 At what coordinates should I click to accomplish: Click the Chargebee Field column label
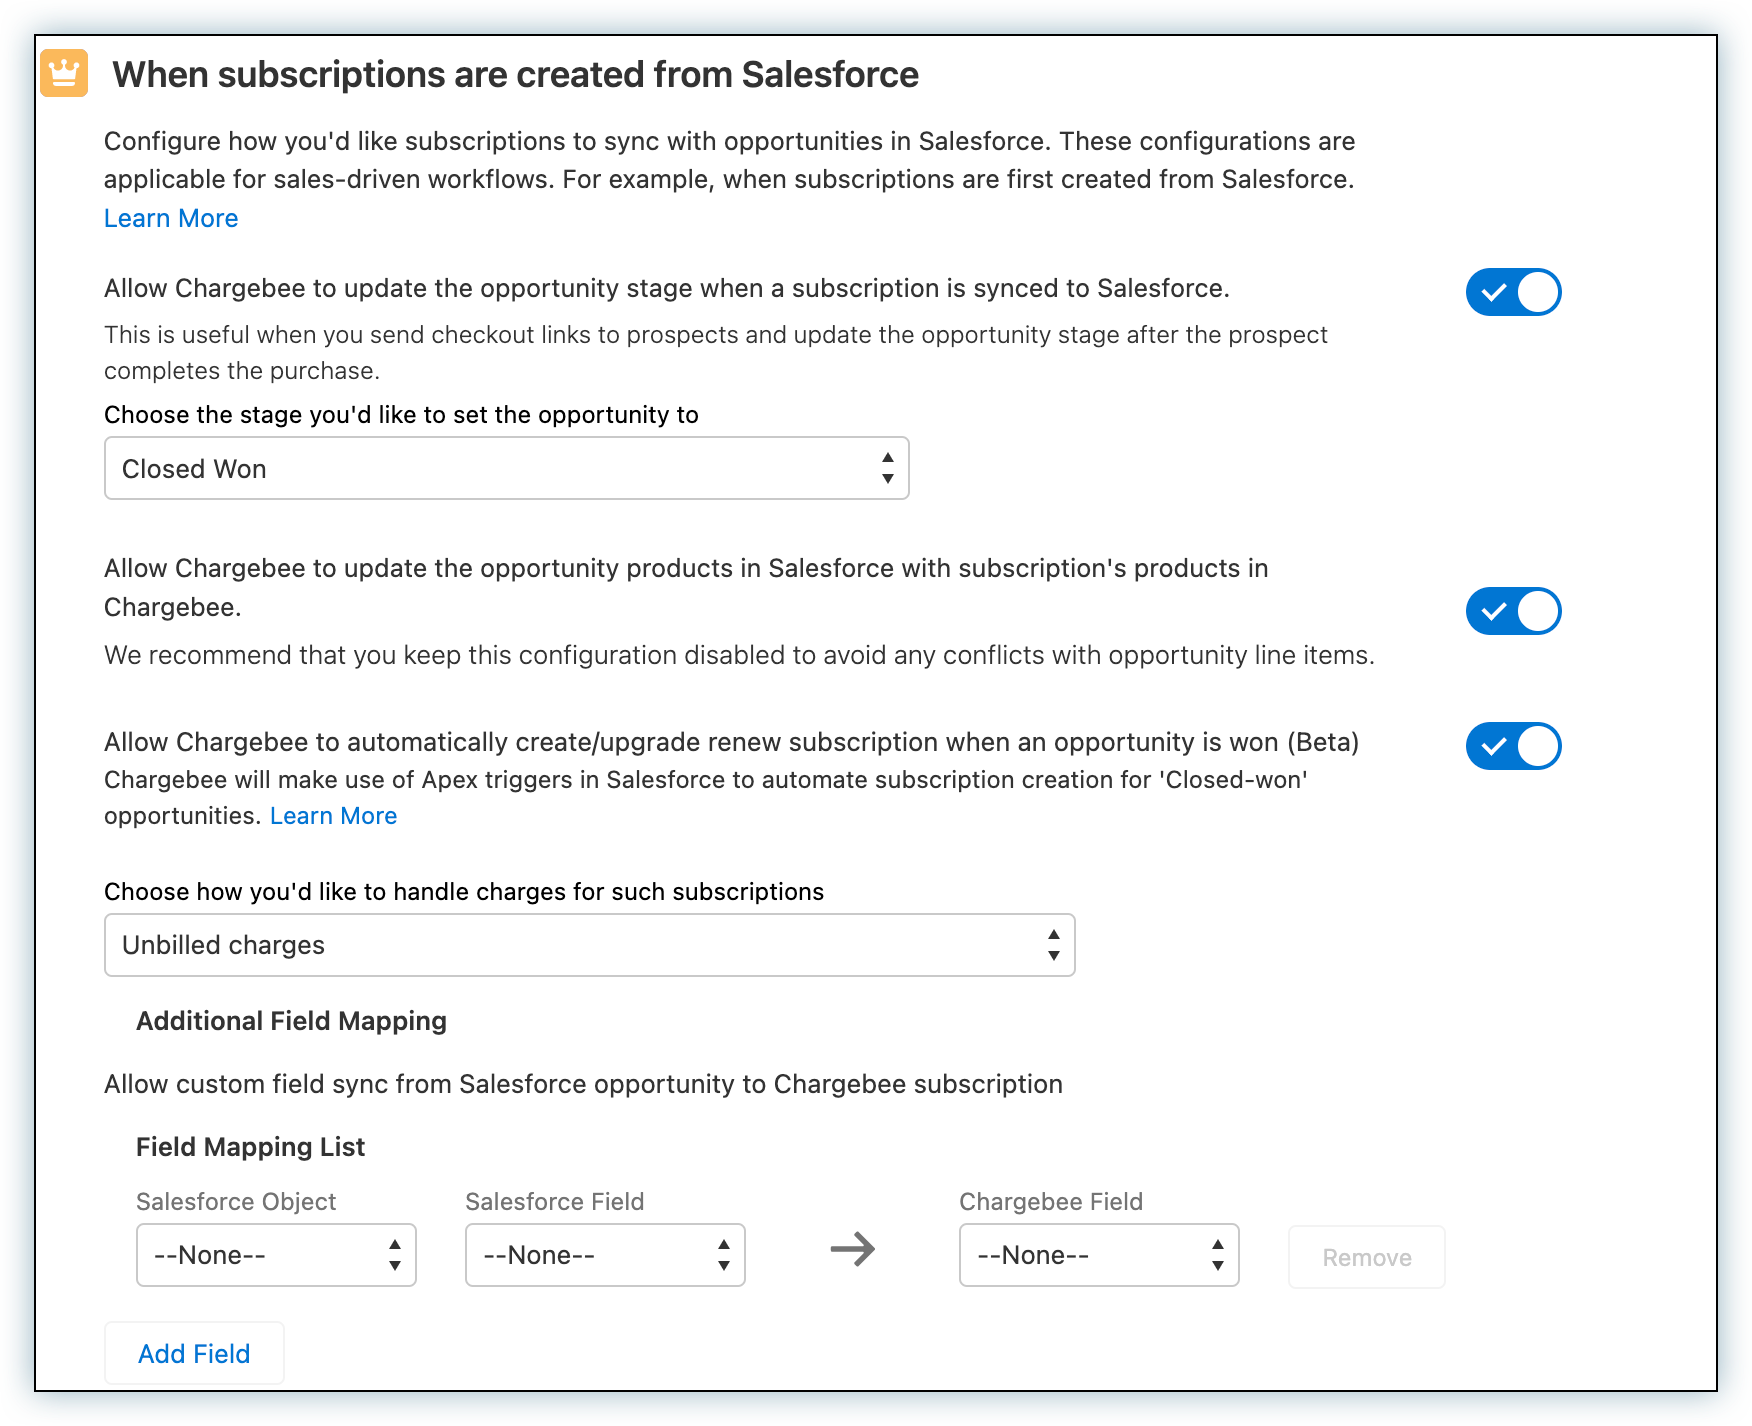(x=1050, y=1202)
